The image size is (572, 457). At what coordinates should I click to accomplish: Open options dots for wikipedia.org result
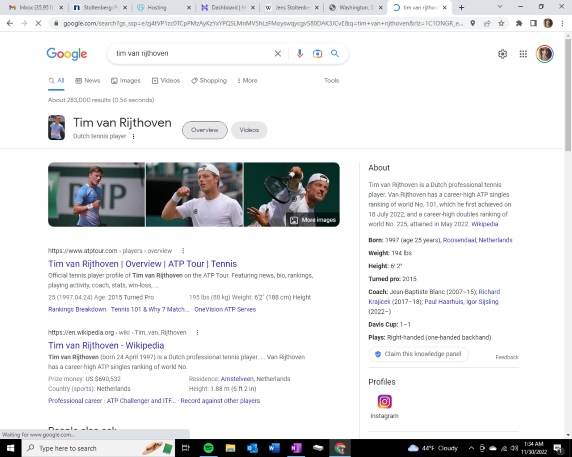197,333
